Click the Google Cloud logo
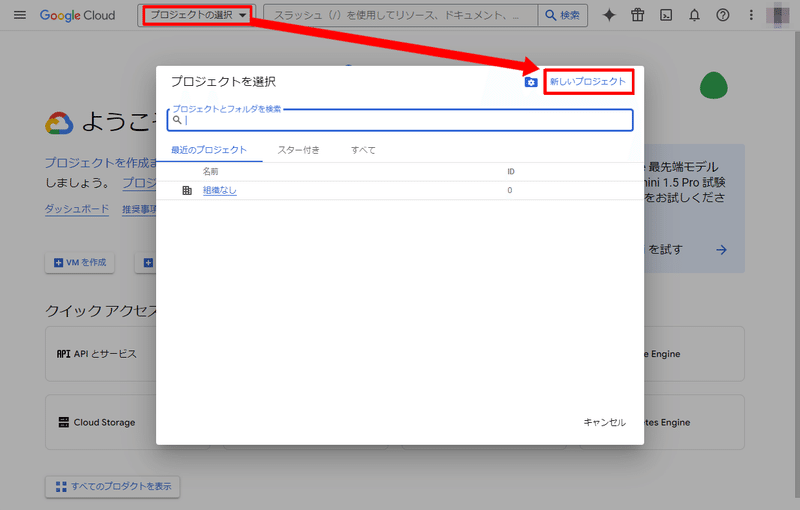Image resolution: width=800 pixels, height=510 pixels. click(78, 15)
